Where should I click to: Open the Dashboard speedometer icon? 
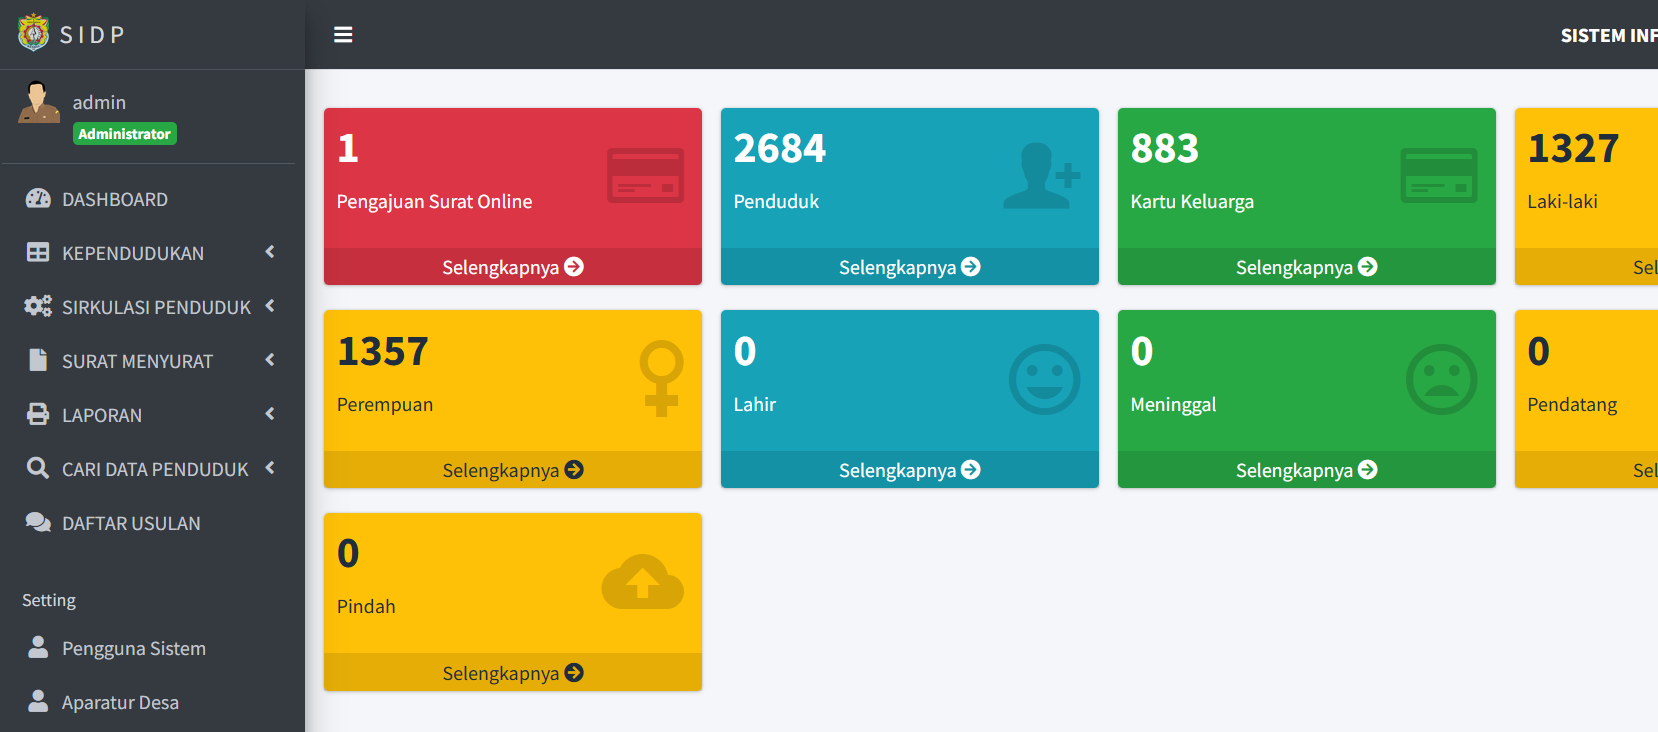[38, 198]
